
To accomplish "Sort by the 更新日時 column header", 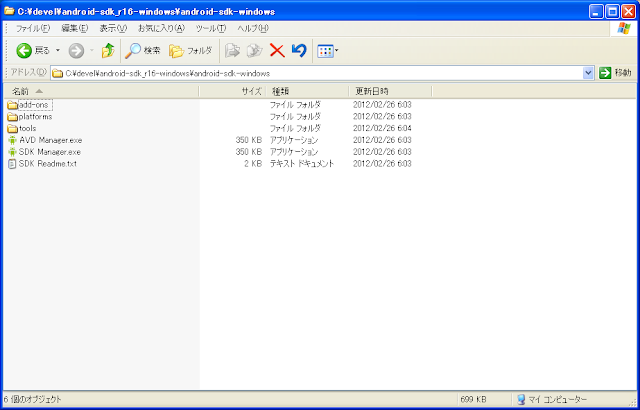I will tap(390, 91).
